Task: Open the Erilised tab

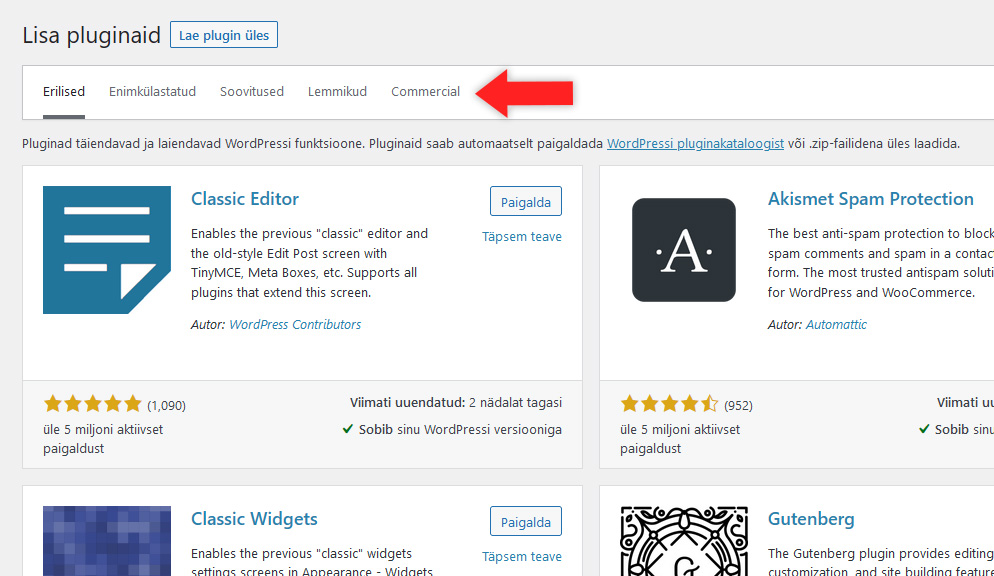Action: [x=64, y=92]
